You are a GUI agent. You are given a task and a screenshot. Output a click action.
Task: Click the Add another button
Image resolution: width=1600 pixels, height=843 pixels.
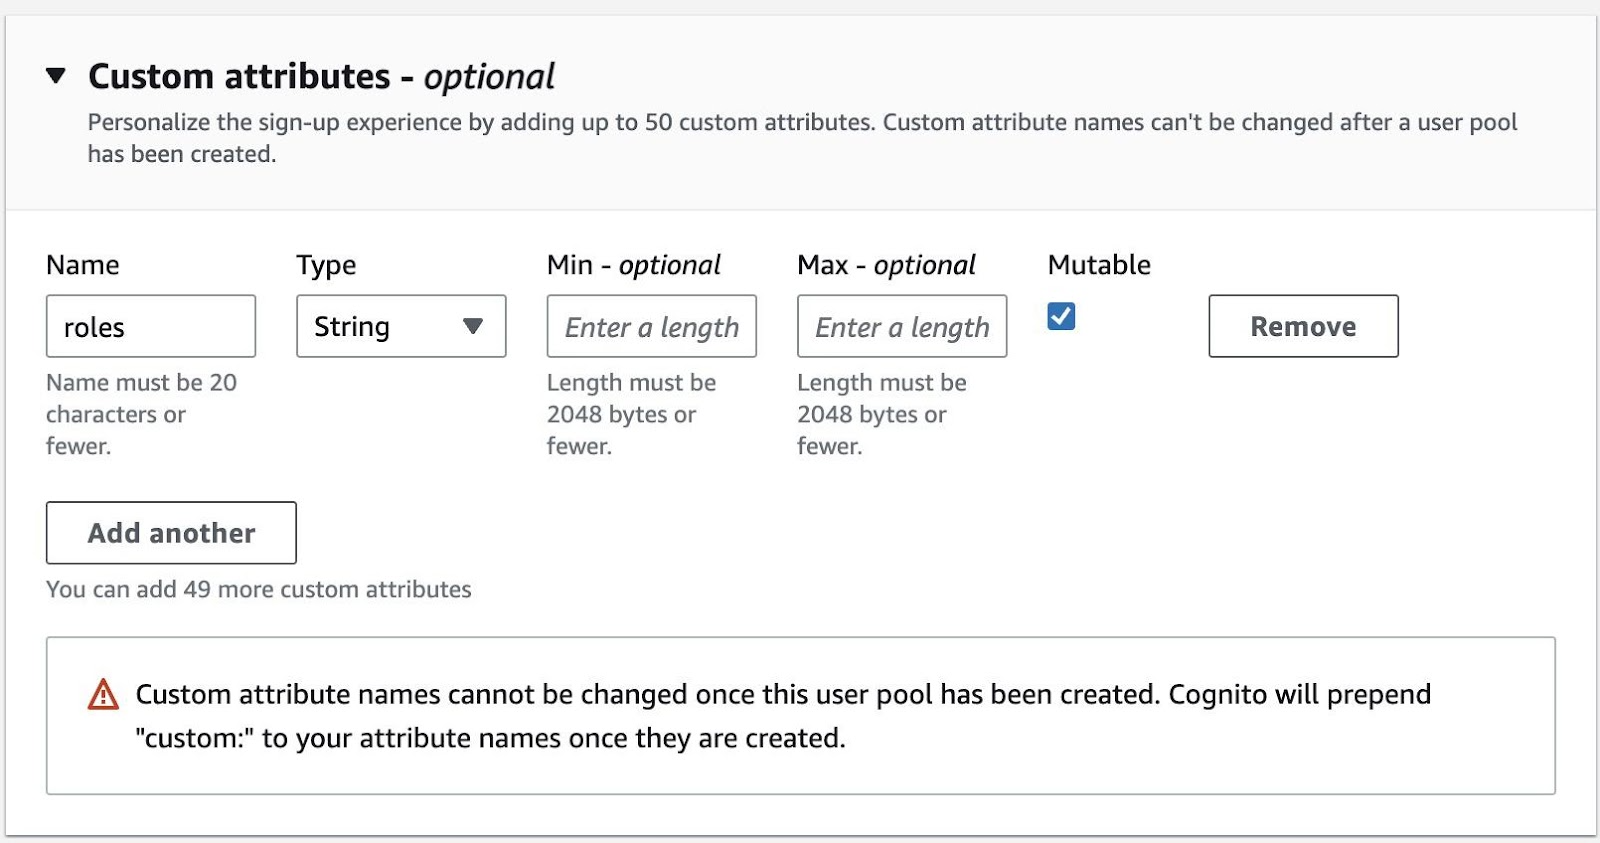171,533
